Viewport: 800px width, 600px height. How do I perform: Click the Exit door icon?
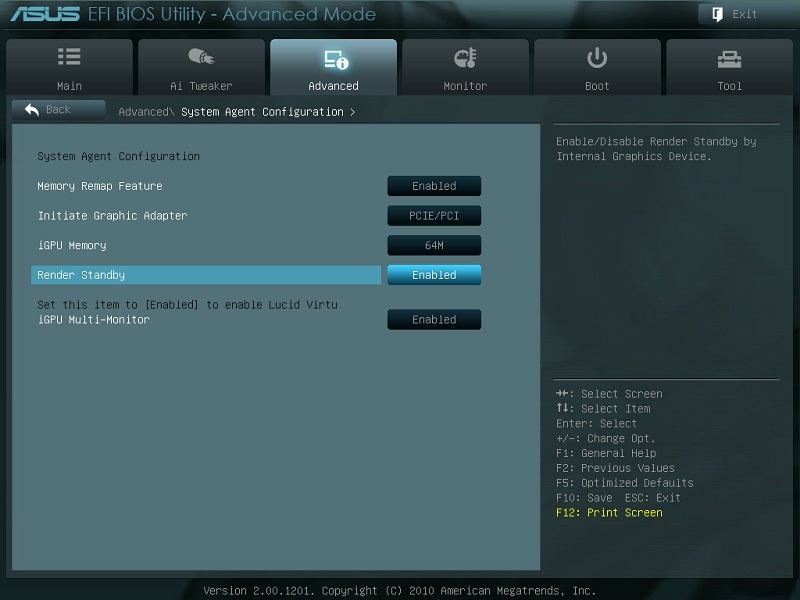point(717,14)
